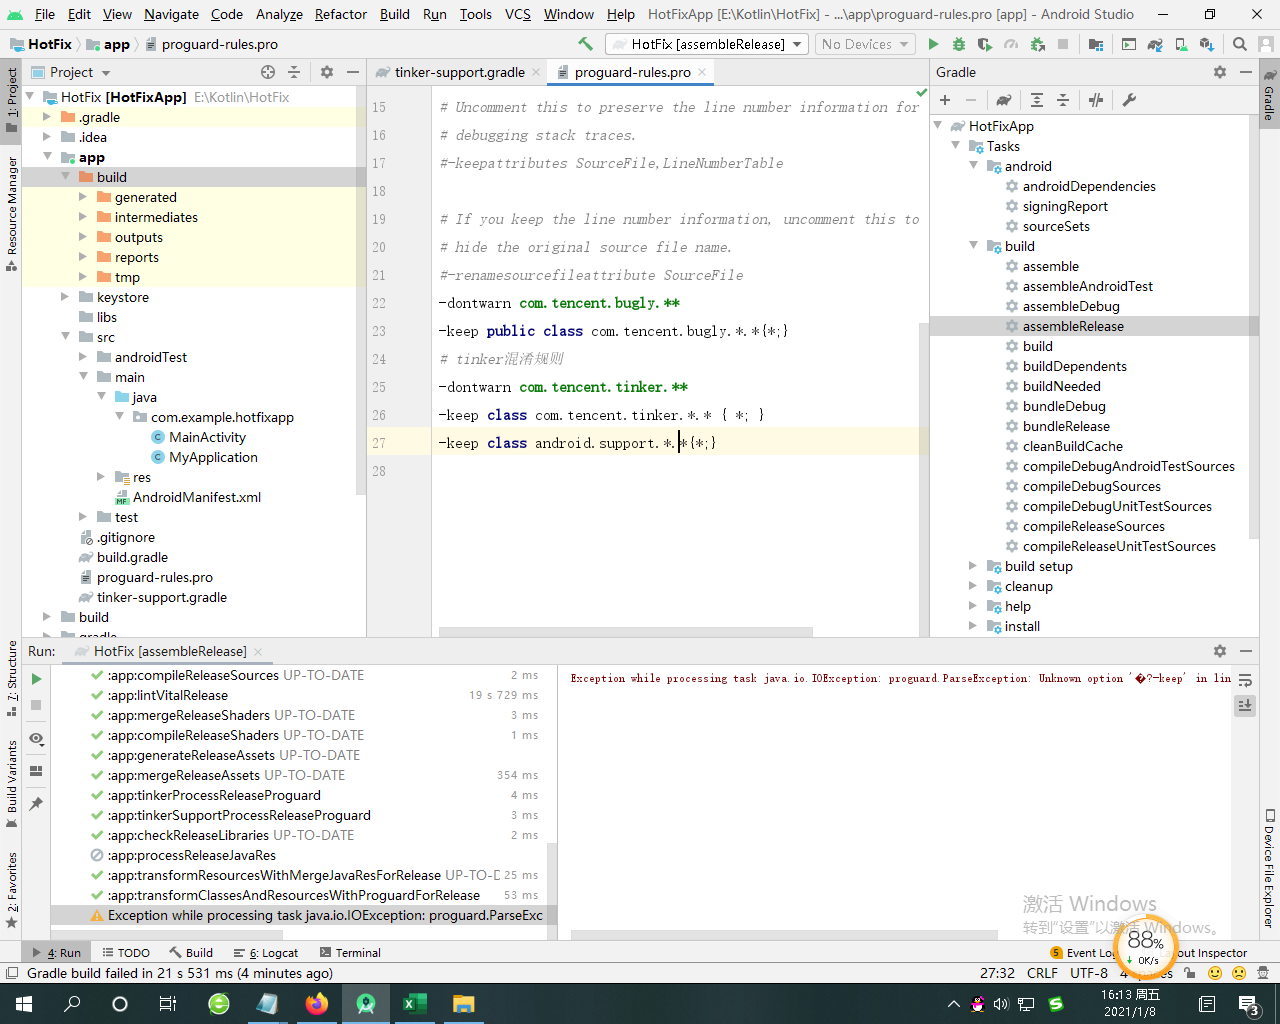The height and width of the screenshot is (1024, 1280).
Task: Click the locate target icon in Project panel
Action: pos(268,72)
